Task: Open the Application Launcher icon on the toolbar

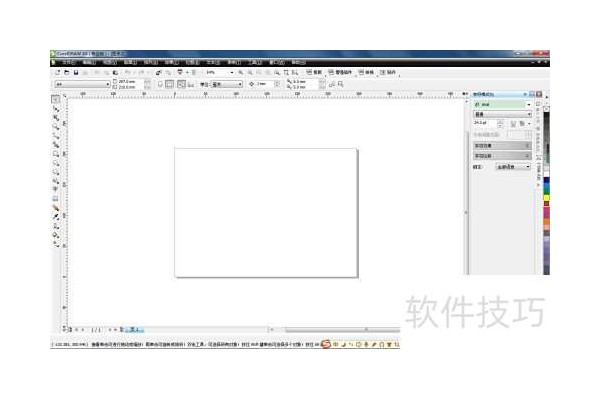Action: [x=180, y=72]
